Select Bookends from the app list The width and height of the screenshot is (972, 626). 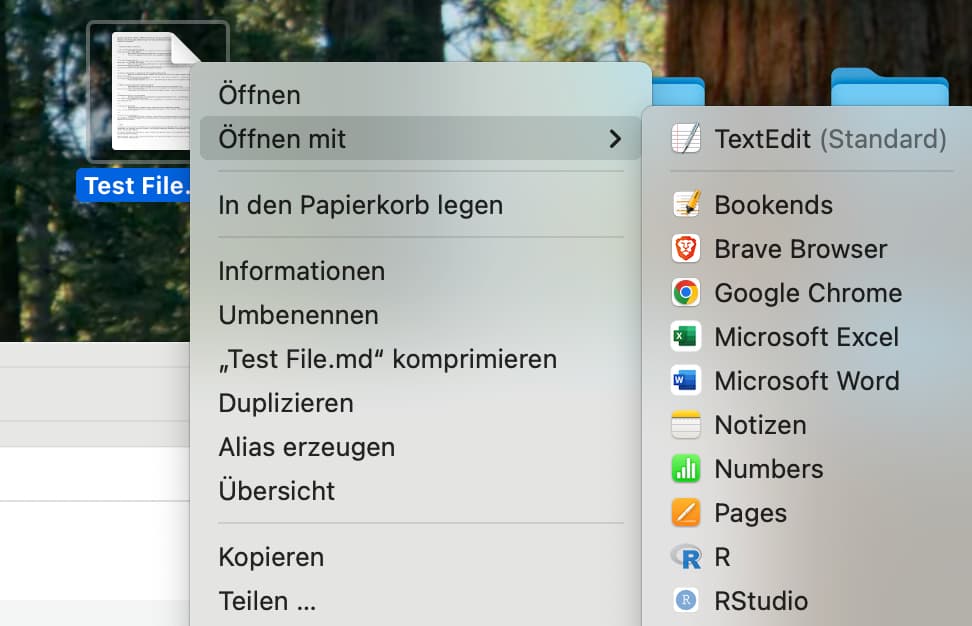pos(773,205)
